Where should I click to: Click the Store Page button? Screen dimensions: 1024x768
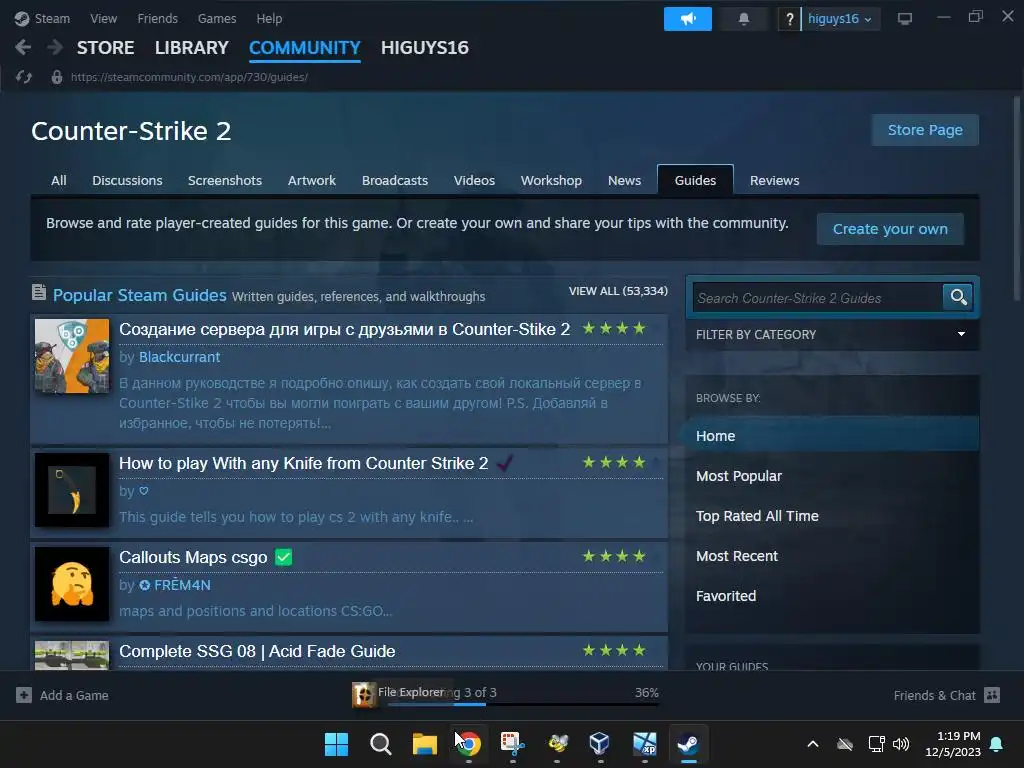pyautogui.click(x=925, y=130)
